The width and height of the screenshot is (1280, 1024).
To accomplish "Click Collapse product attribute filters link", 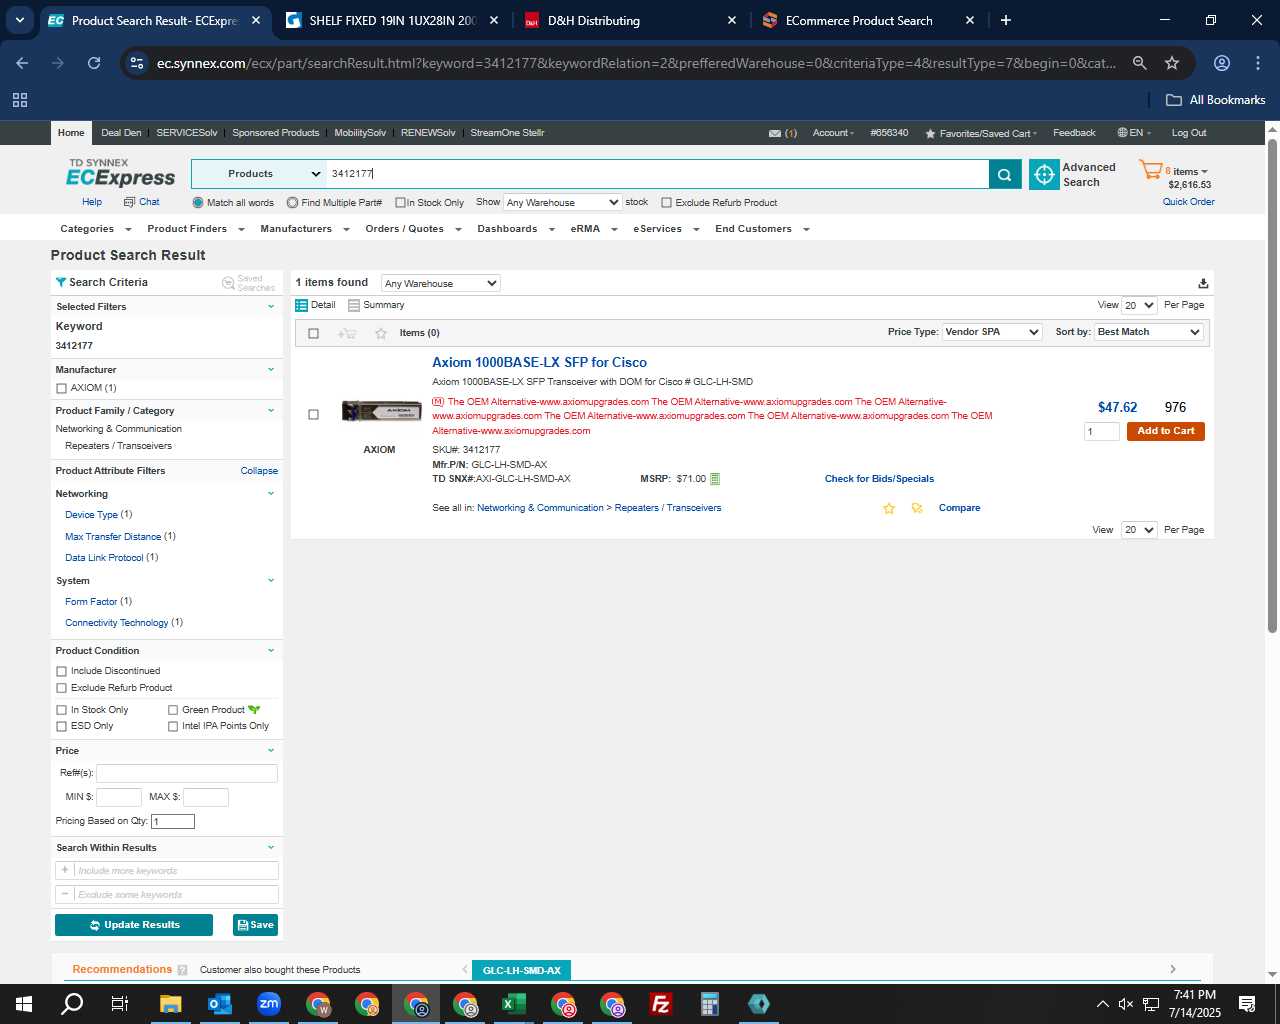I will [259, 471].
